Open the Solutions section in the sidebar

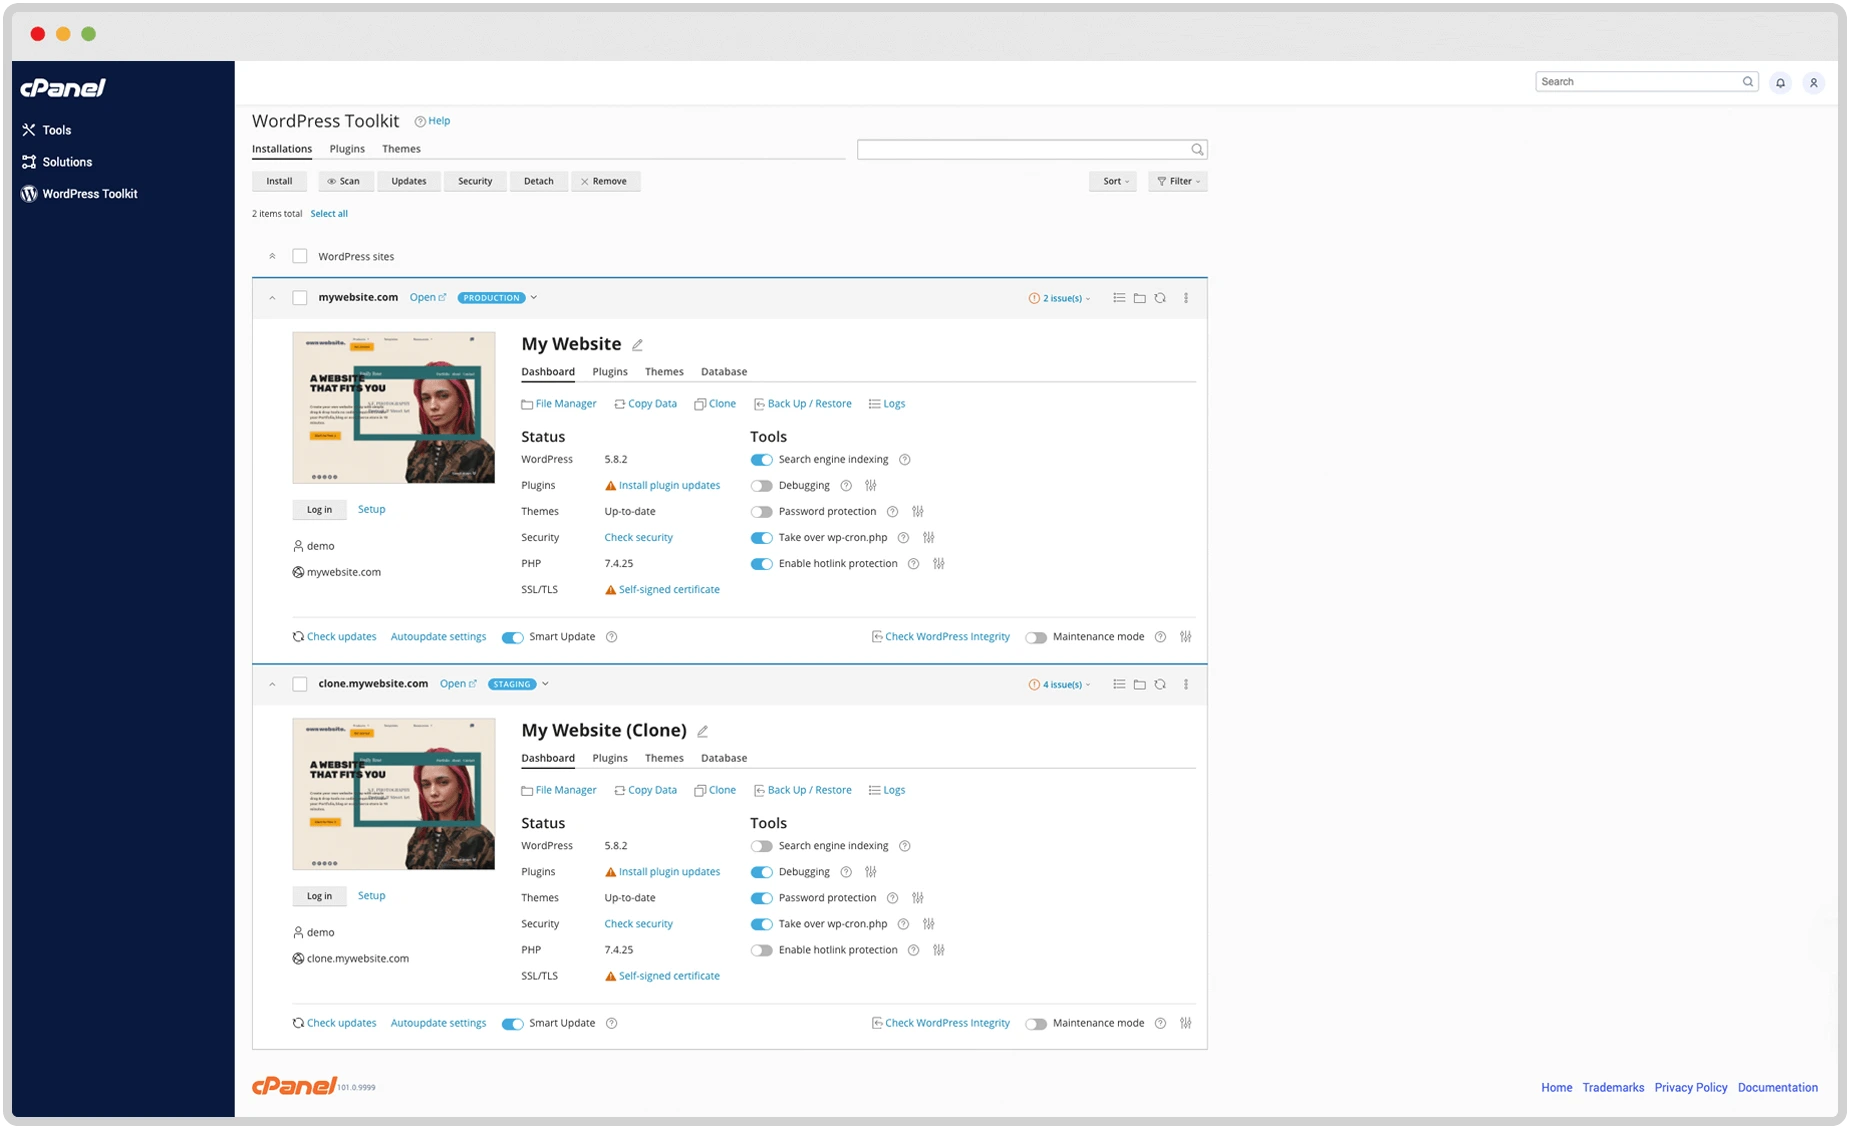tap(66, 161)
